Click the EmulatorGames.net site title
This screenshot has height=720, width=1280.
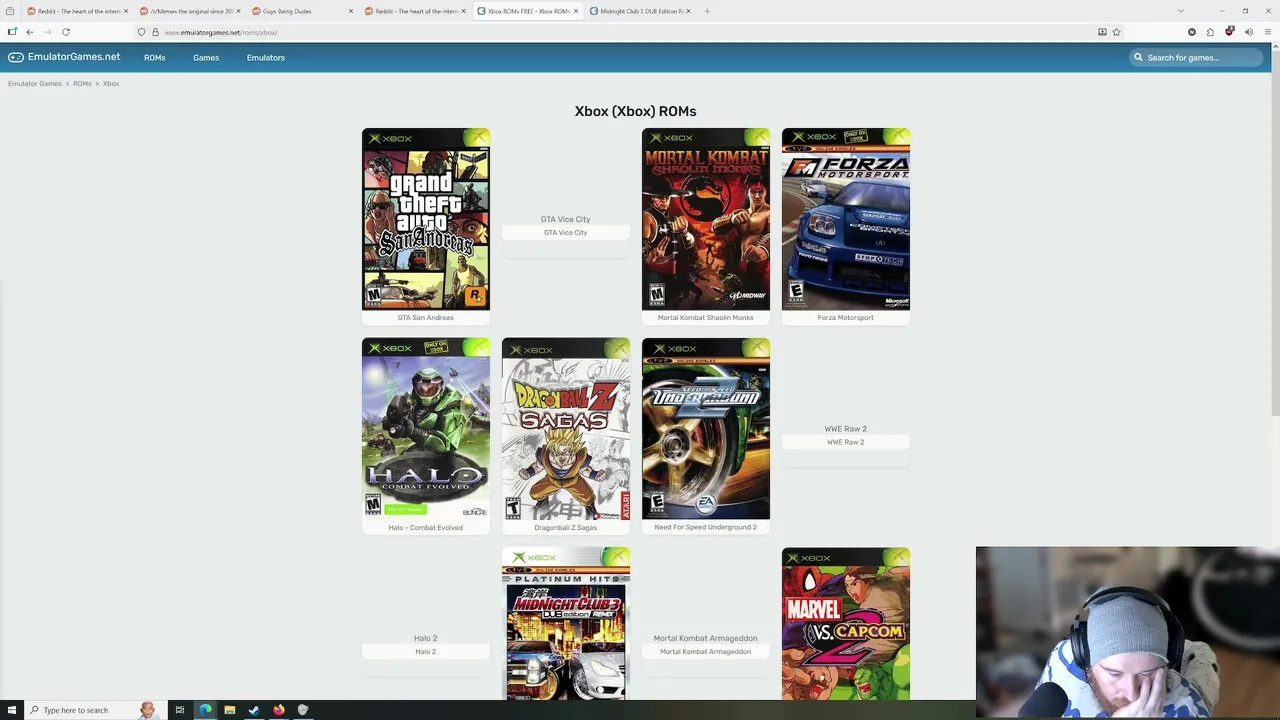pyautogui.click(x=74, y=57)
